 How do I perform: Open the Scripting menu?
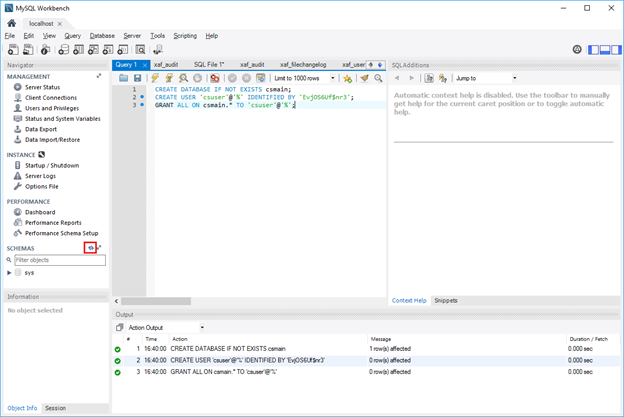[185, 36]
